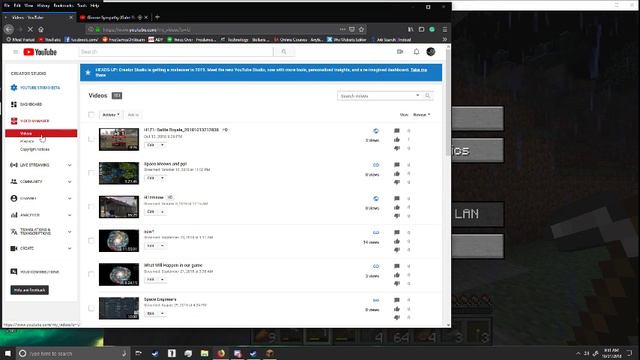Select checkbox for What Will Happen video
Image resolution: width=640 pixels, height=360 pixels.
(x=91, y=274)
